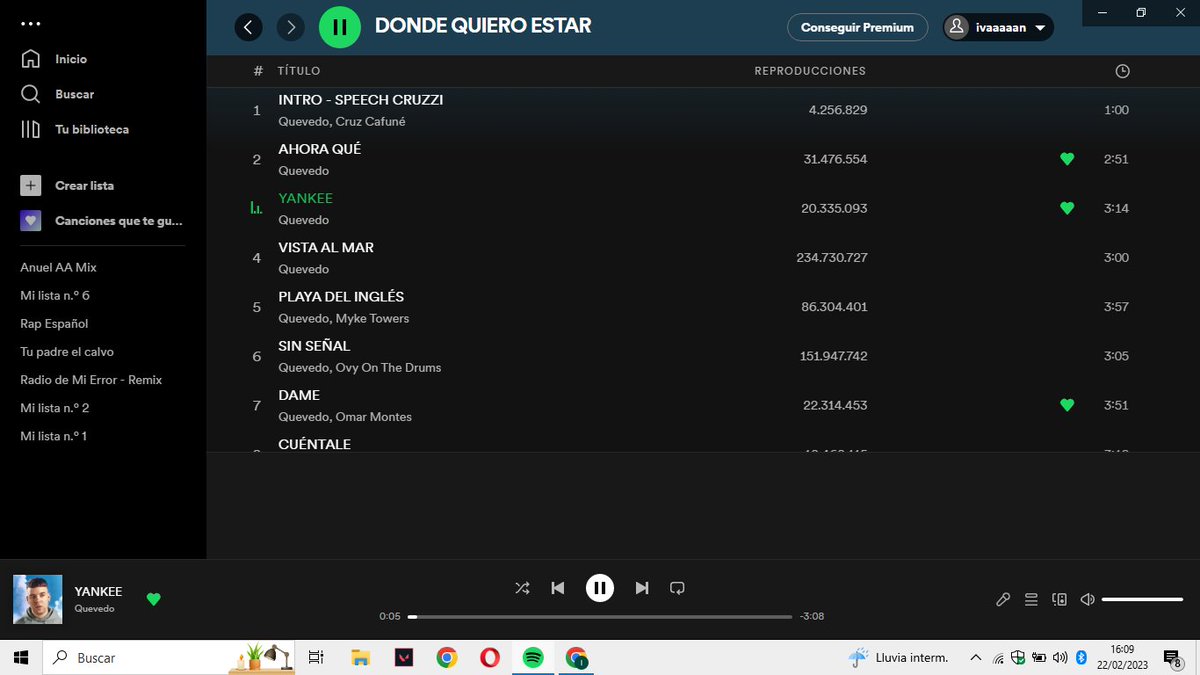Open the ivaaaaan account dropdown
1200x675 pixels.
[997, 27]
